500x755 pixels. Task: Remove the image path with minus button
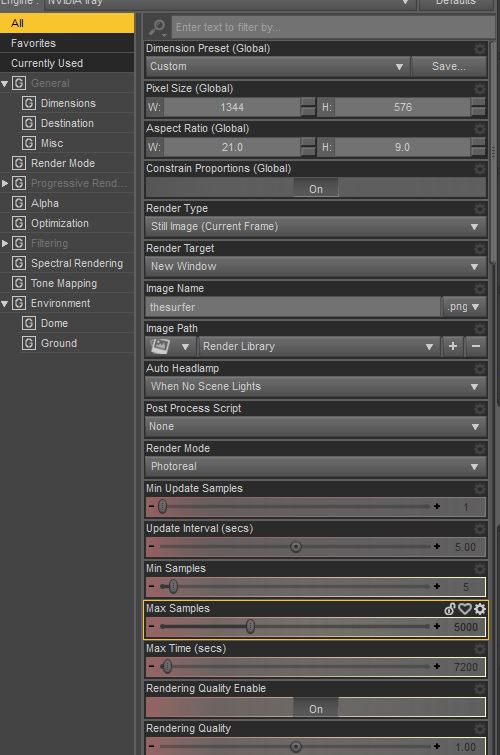pos(476,346)
